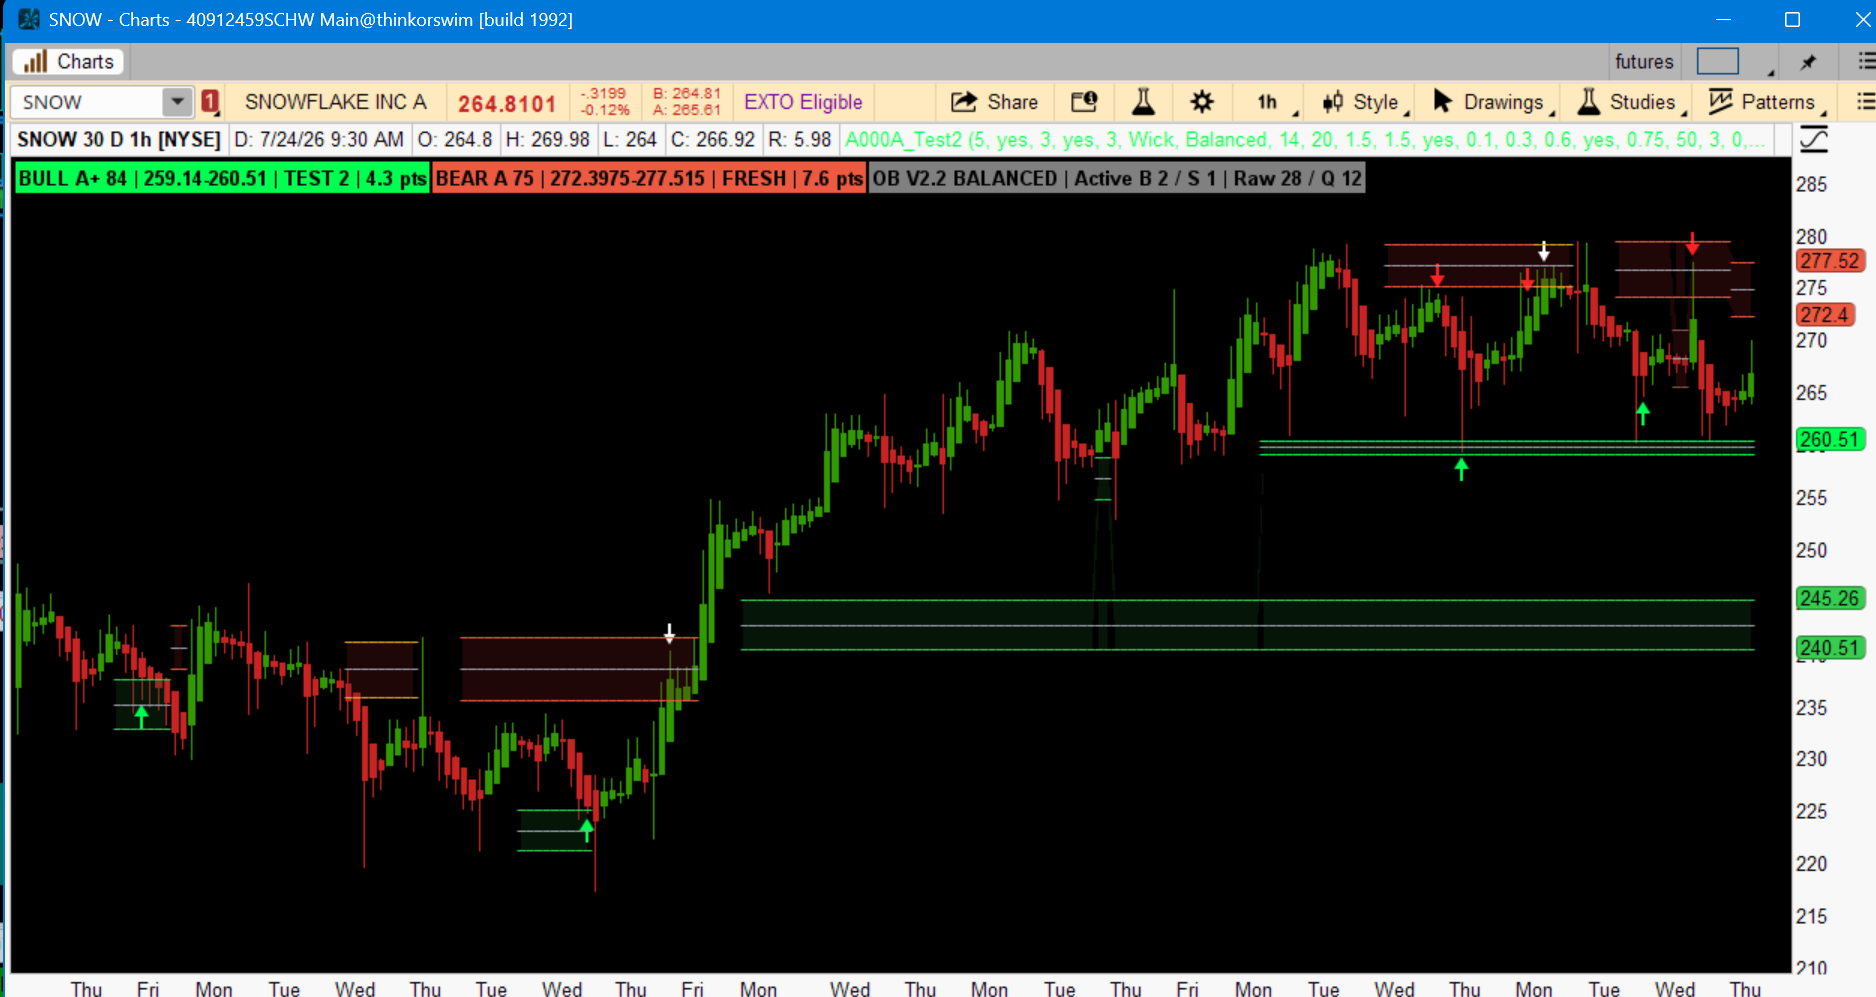Expand the symbol selector dropdown arrow
The image size is (1876, 997).
point(177,102)
